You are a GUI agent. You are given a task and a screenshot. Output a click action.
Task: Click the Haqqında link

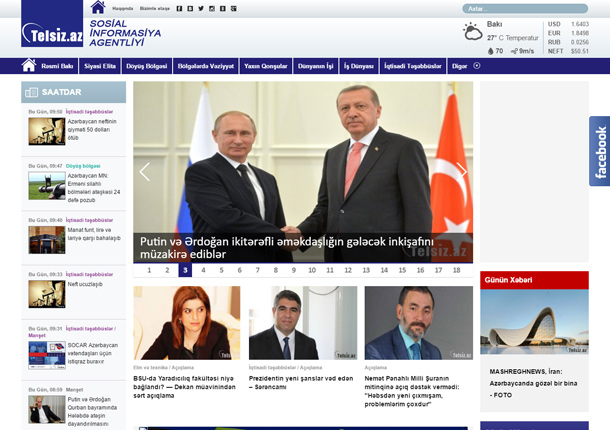tap(122, 8)
